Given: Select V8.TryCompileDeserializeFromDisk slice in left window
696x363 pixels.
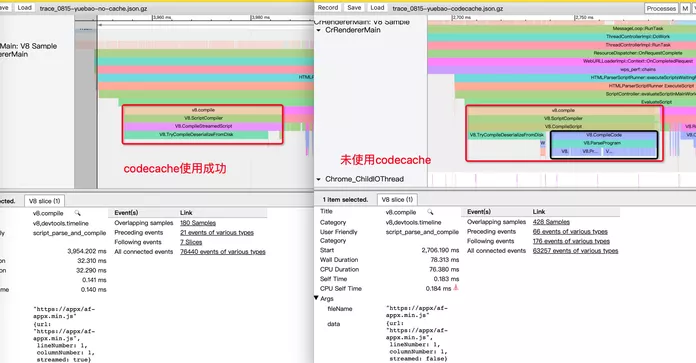Looking at the screenshot, I should click(196, 134).
